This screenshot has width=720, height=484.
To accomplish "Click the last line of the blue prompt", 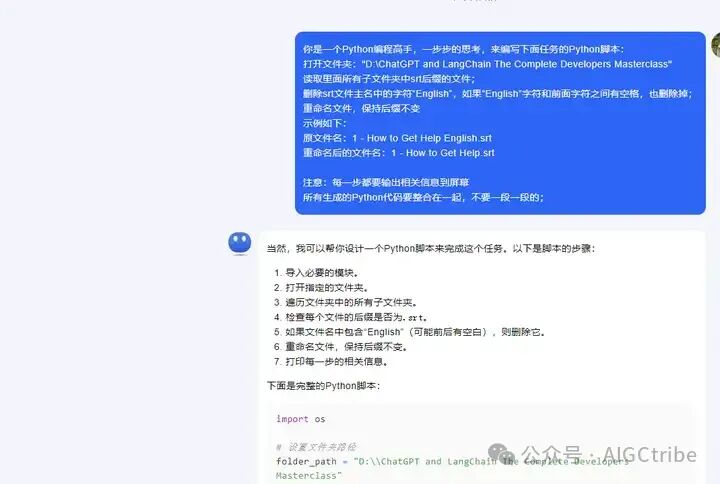I will click(423, 197).
